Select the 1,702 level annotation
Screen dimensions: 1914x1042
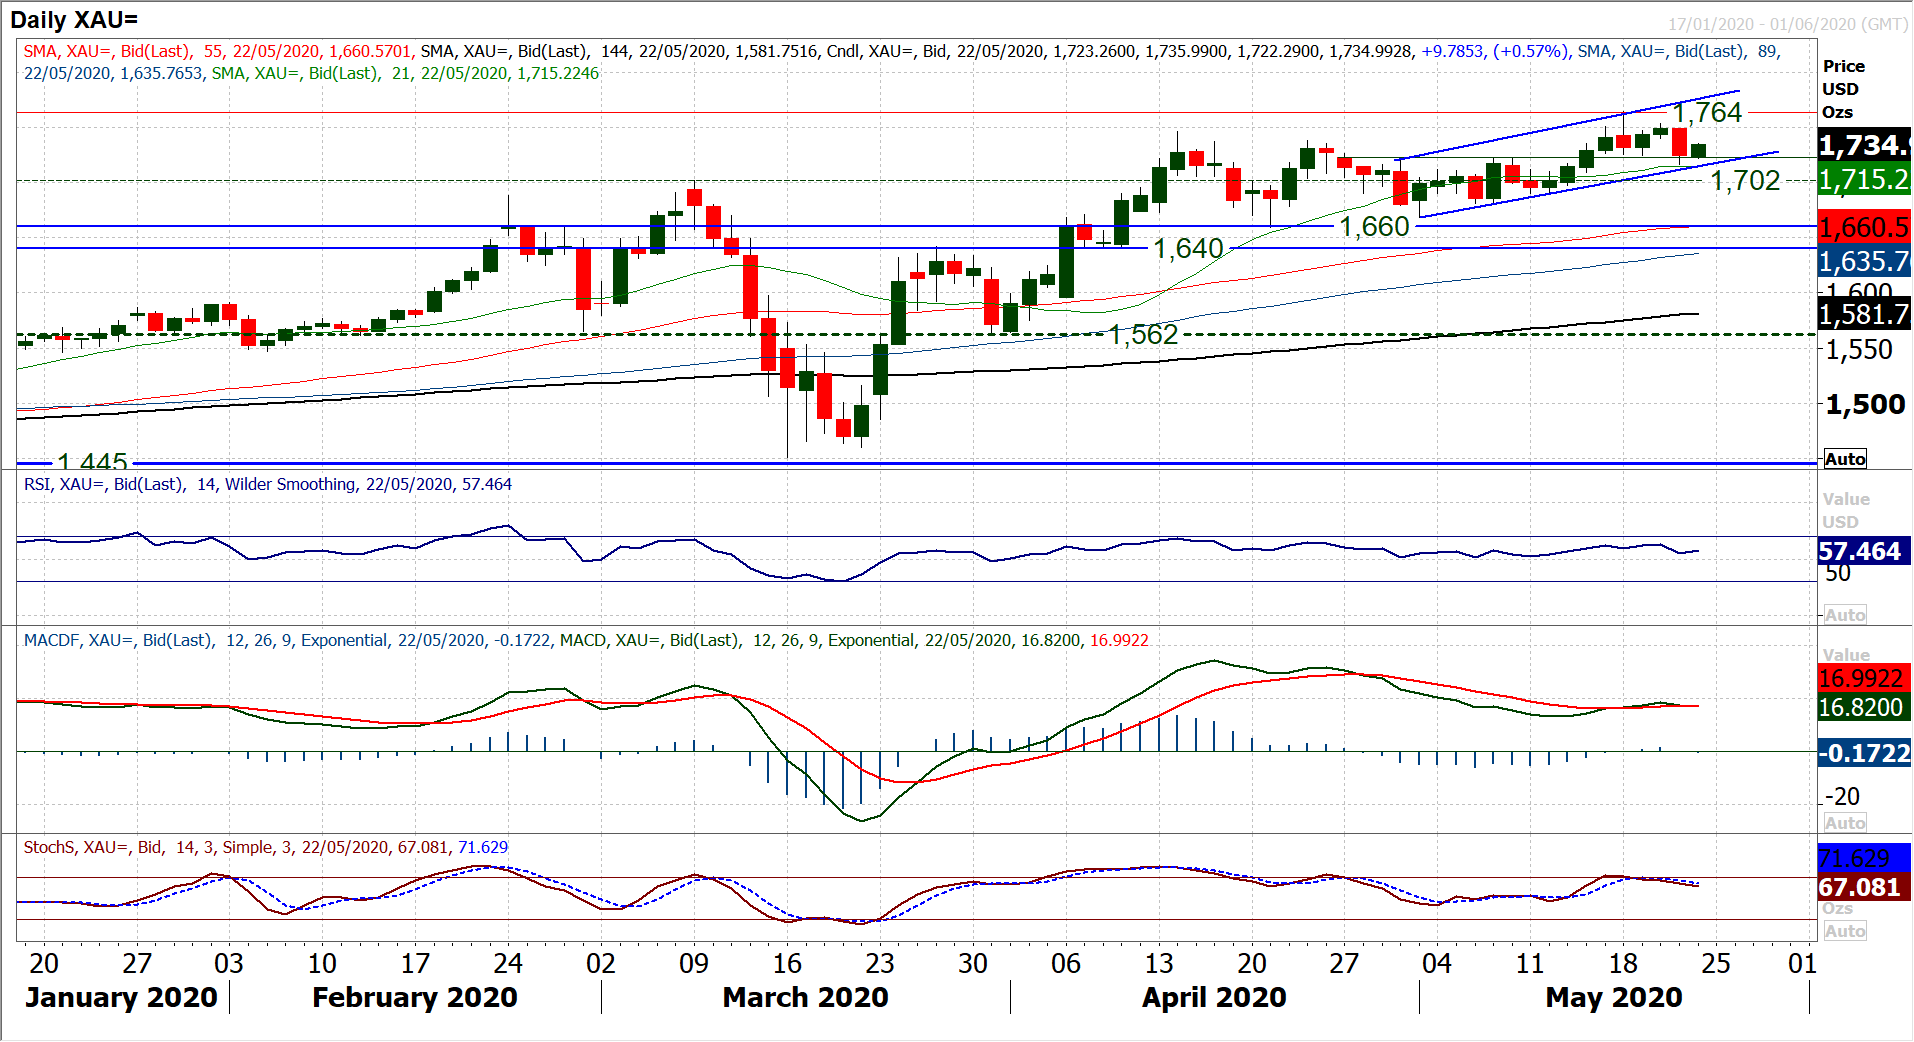[x=1745, y=181]
